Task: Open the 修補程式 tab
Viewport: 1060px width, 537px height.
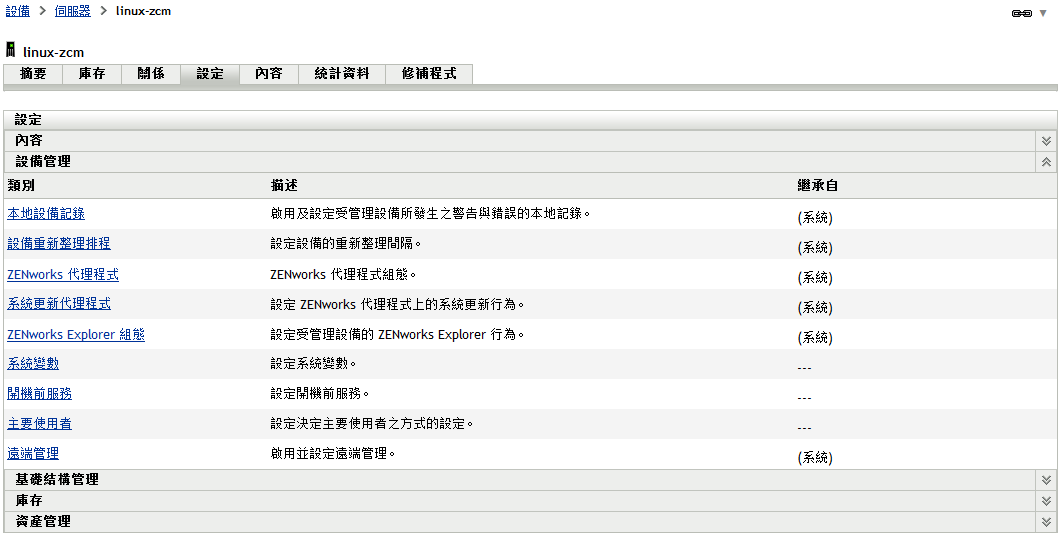Action: point(429,74)
